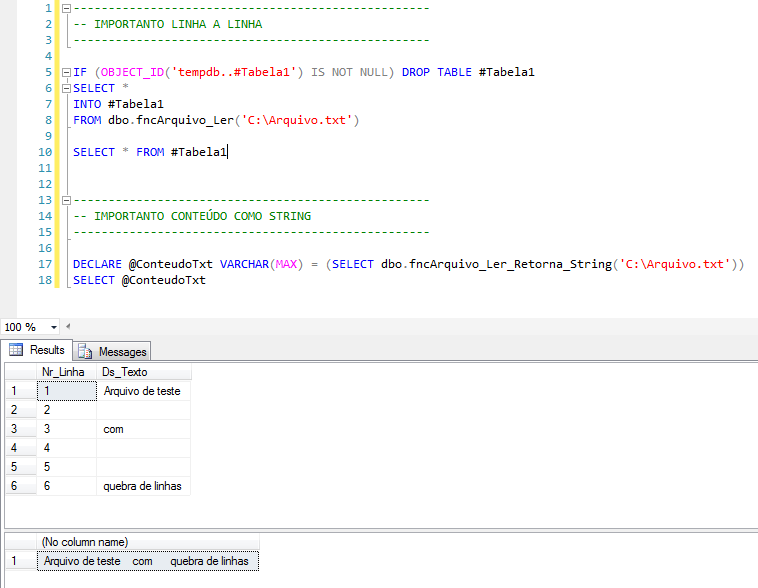The height and width of the screenshot is (588, 758).
Task: Click OBJECT_ID function on line 5
Action: pyautogui.click(x=132, y=73)
